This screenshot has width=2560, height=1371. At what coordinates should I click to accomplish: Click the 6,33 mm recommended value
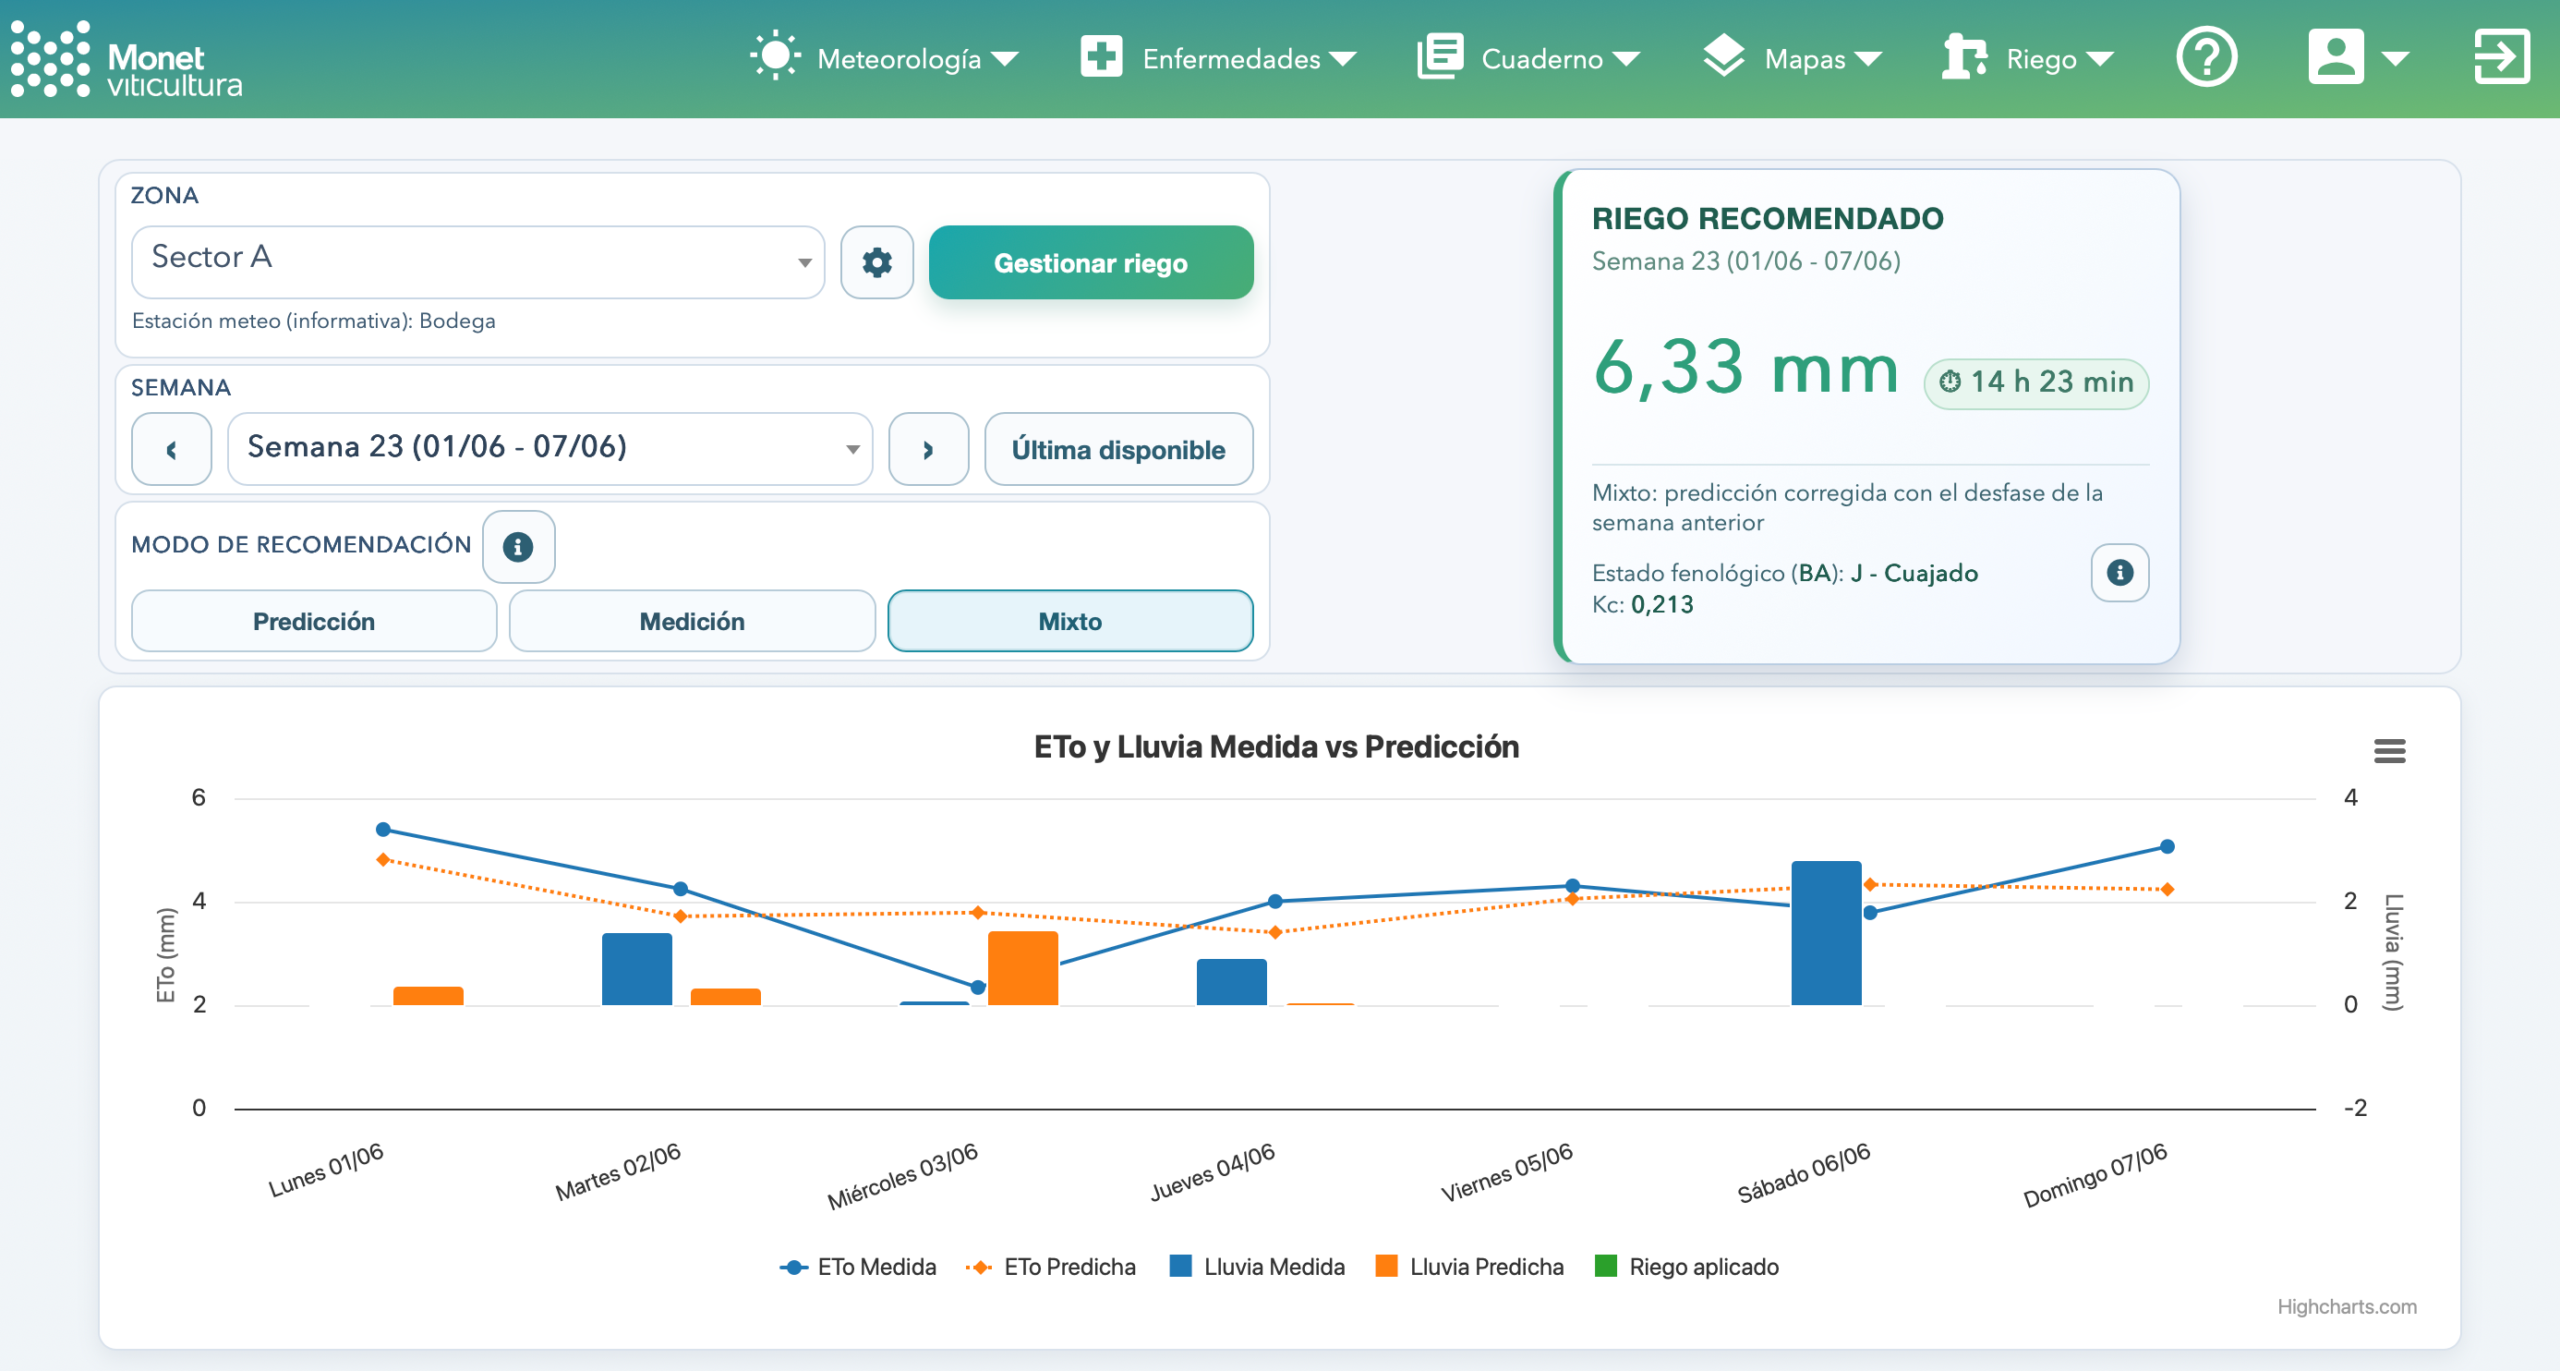[1745, 368]
